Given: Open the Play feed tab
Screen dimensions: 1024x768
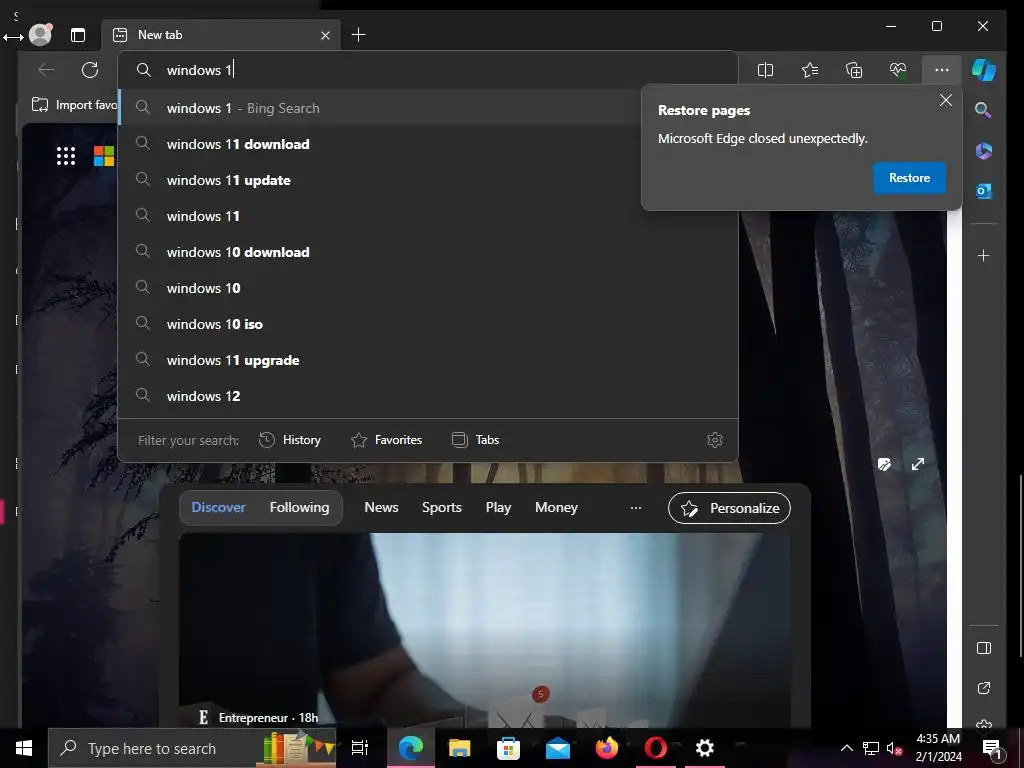Looking at the screenshot, I should (498, 507).
